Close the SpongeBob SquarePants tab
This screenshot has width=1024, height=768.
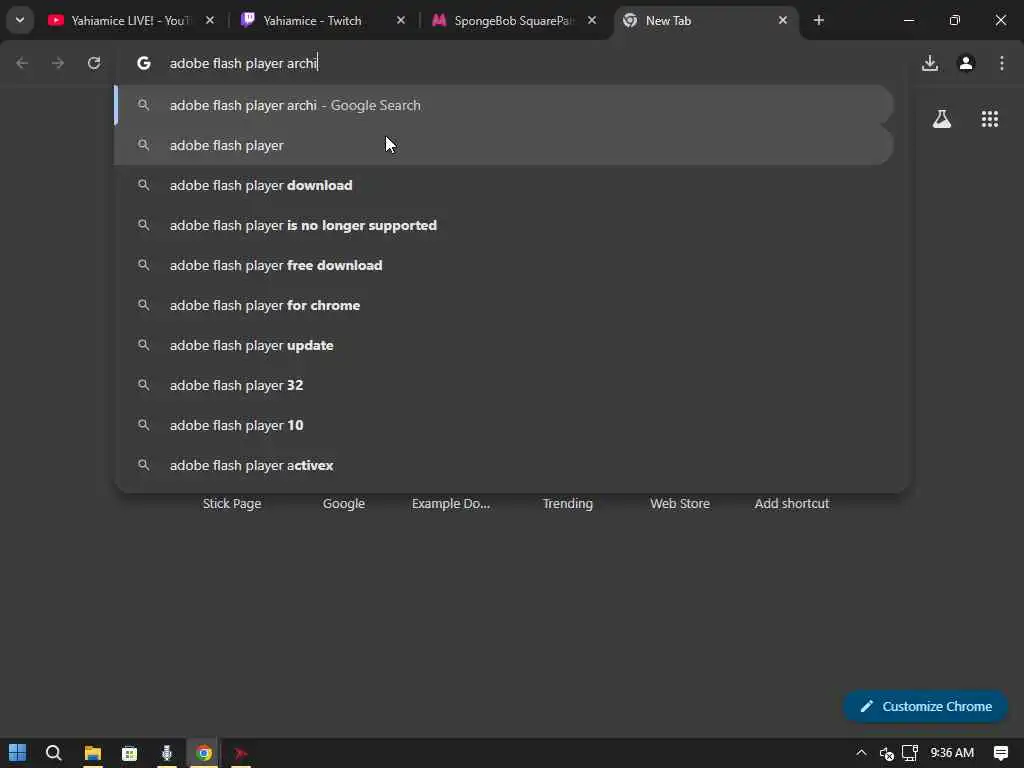pyautogui.click(x=592, y=20)
